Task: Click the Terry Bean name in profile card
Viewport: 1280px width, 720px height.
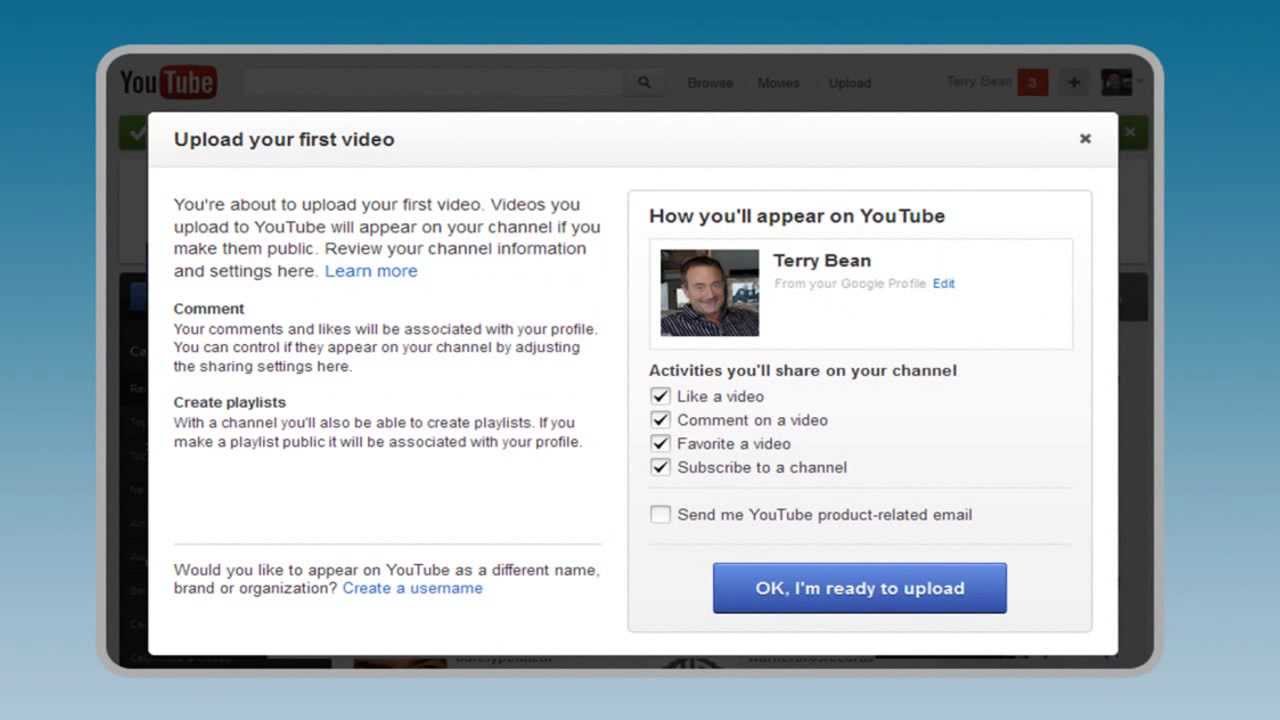Action: (x=822, y=261)
